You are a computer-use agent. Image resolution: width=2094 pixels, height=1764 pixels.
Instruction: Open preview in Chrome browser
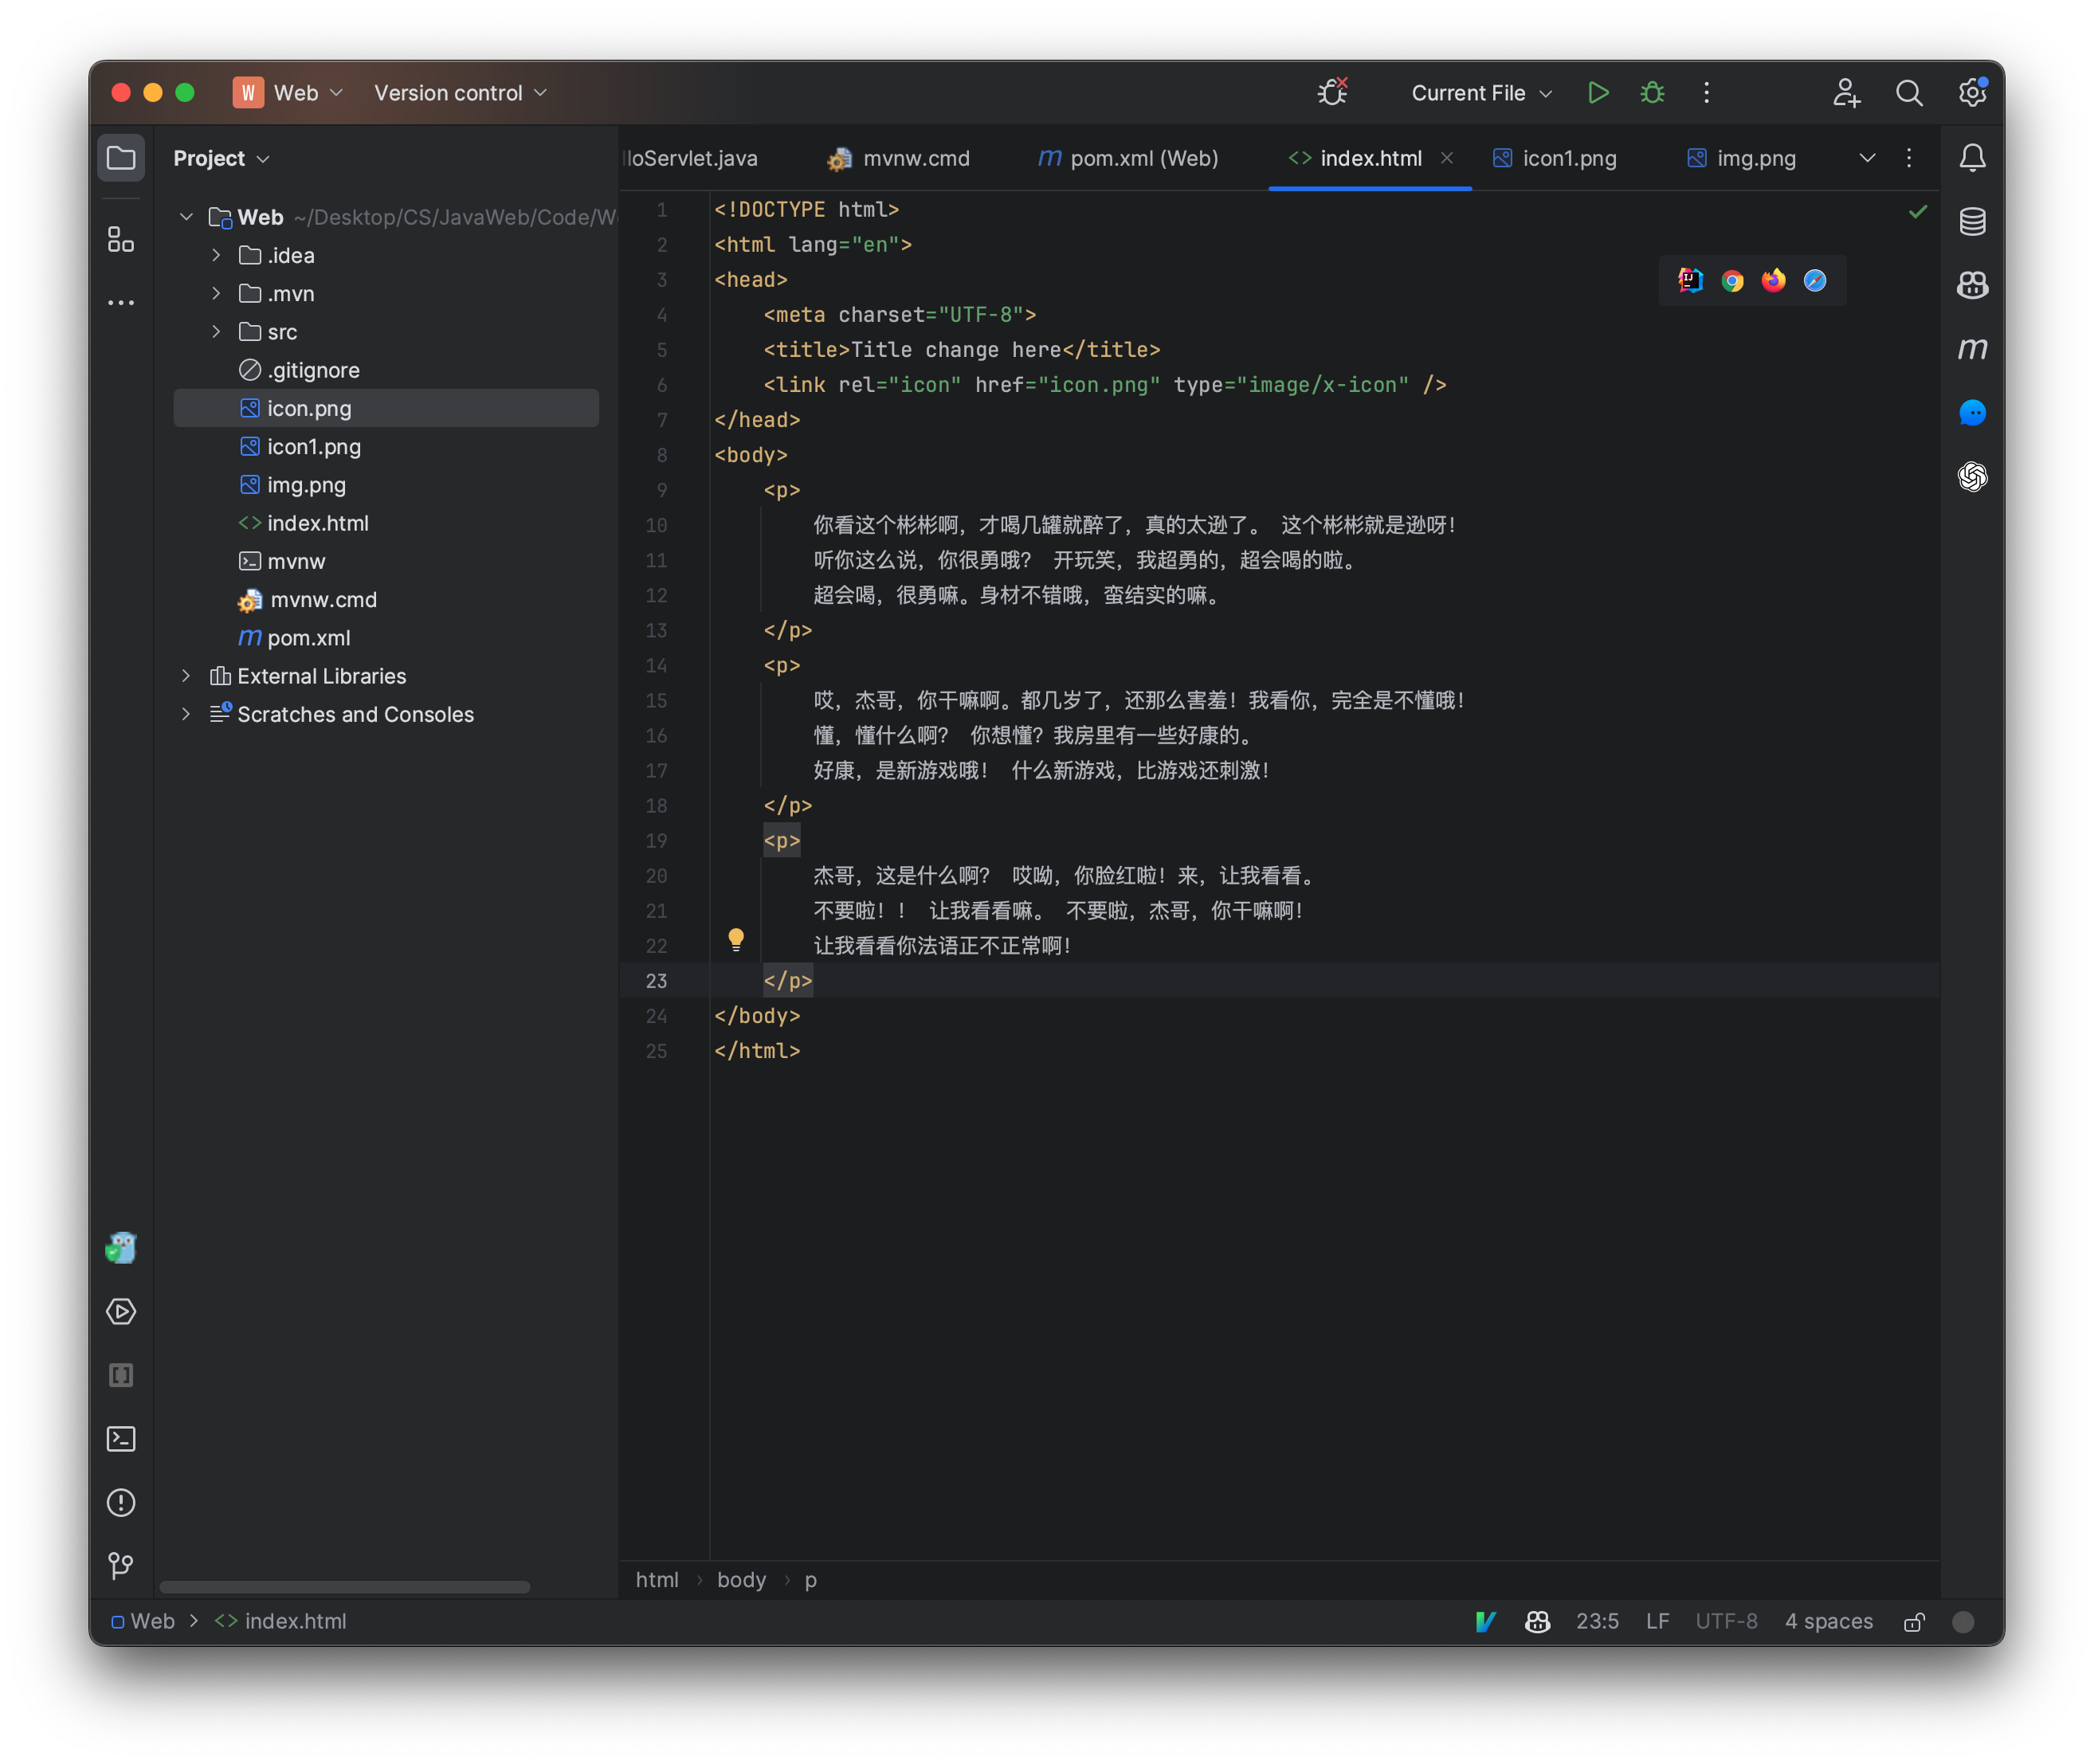click(x=1732, y=281)
